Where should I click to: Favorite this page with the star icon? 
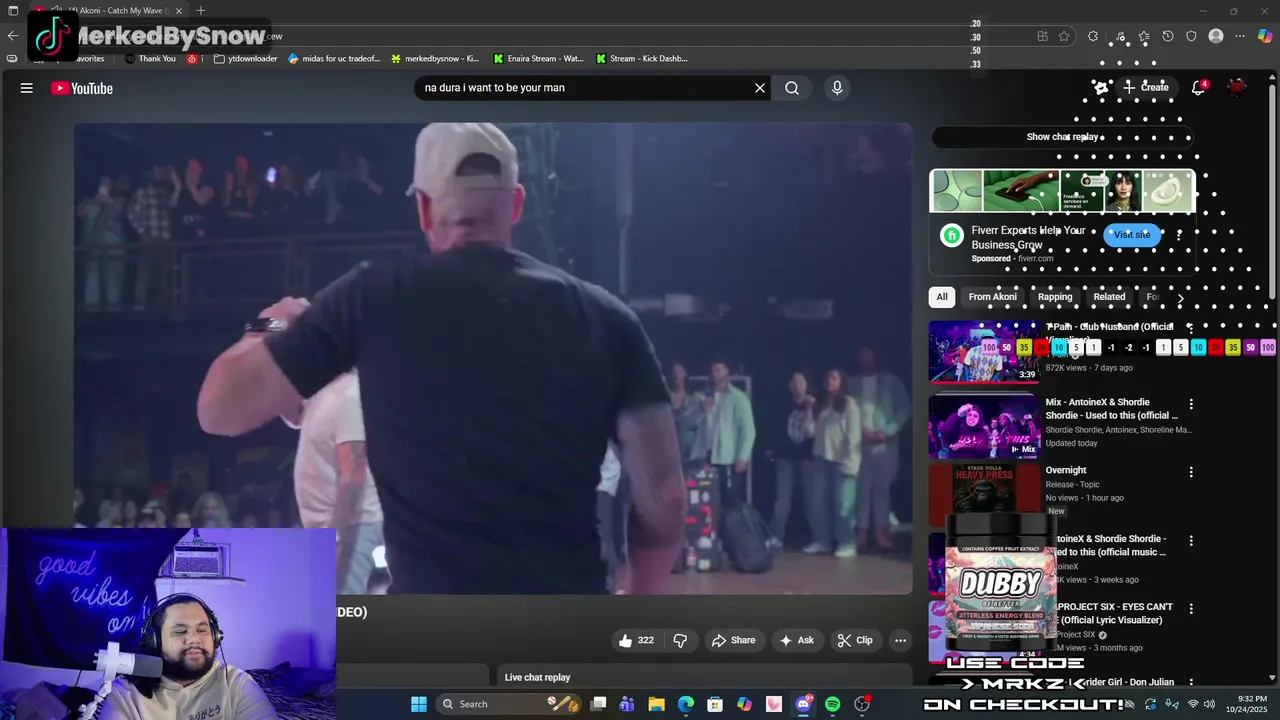[x=1064, y=36]
